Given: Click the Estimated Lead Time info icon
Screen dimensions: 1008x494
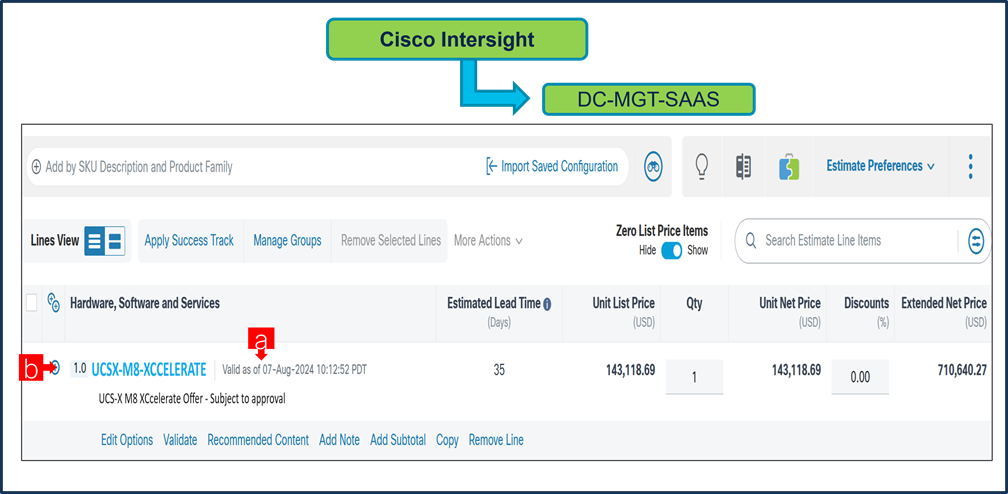Looking at the screenshot, I should [x=547, y=304].
